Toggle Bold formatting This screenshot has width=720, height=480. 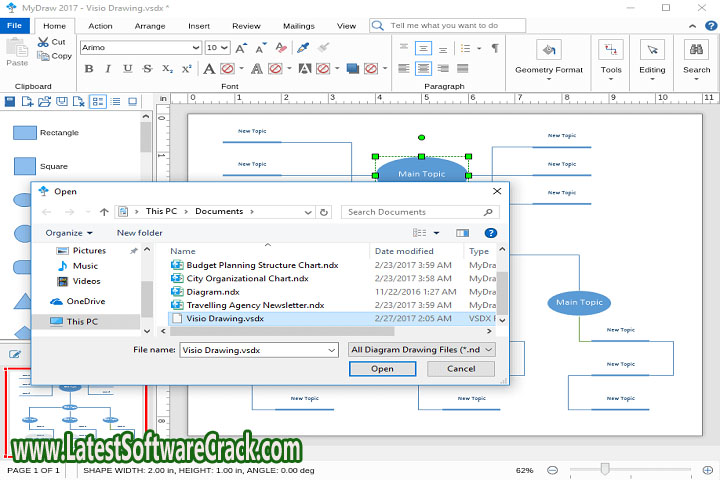[89, 69]
